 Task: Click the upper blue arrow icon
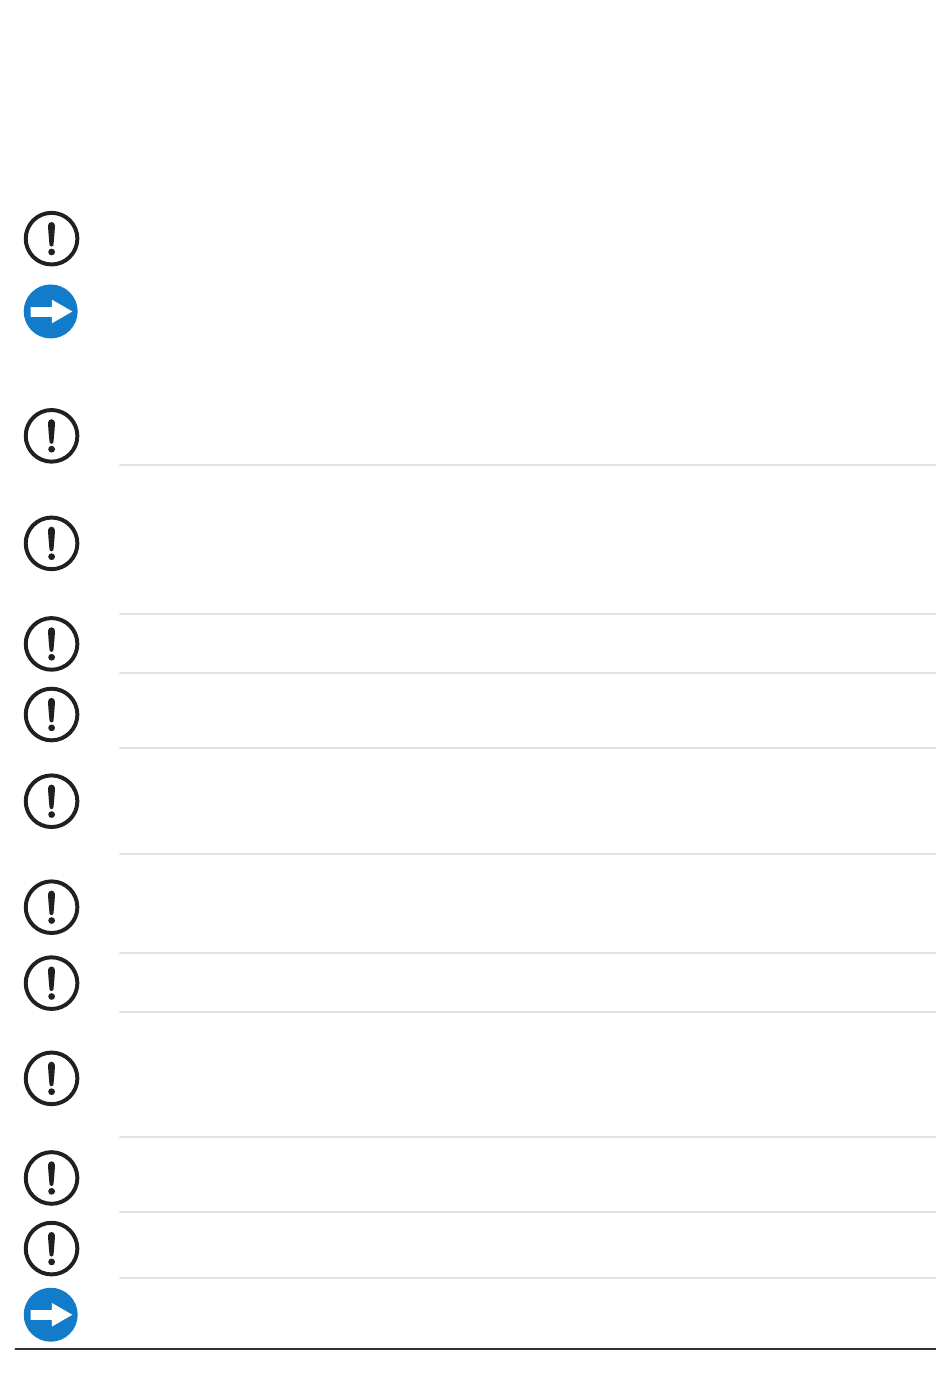tap(51, 312)
